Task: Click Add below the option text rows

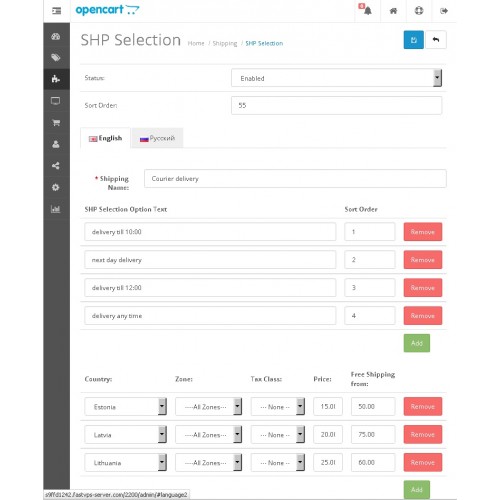Action: tap(417, 343)
